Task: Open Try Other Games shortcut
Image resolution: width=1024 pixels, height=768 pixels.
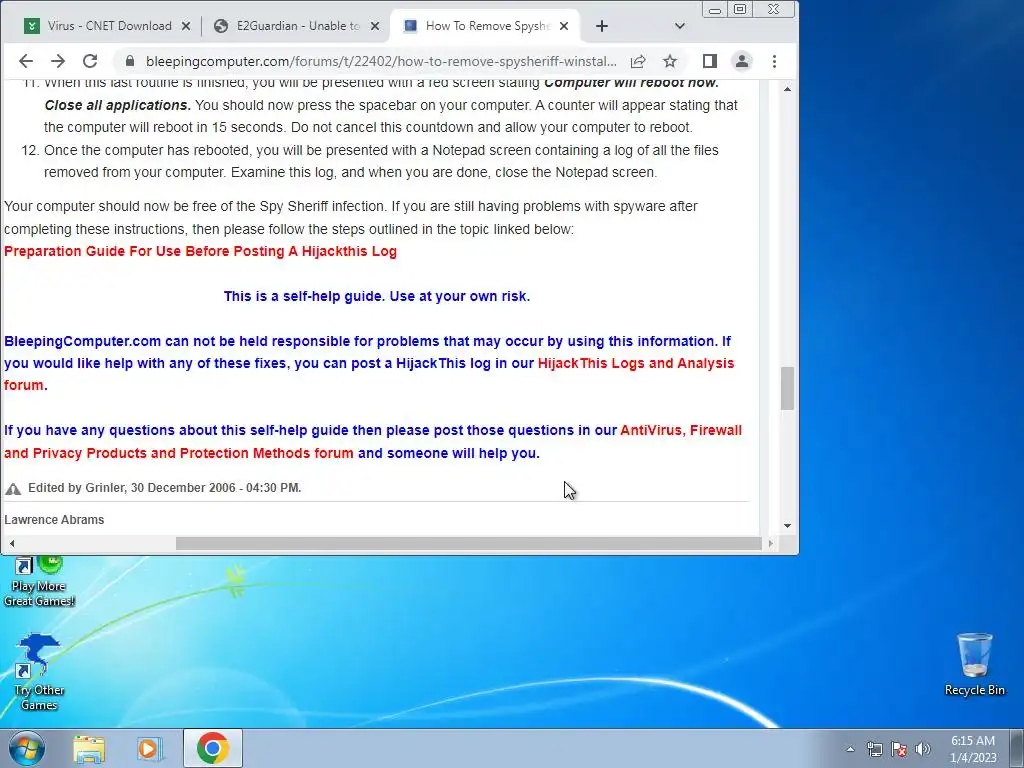Action: pyautogui.click(x=39, y=673)
